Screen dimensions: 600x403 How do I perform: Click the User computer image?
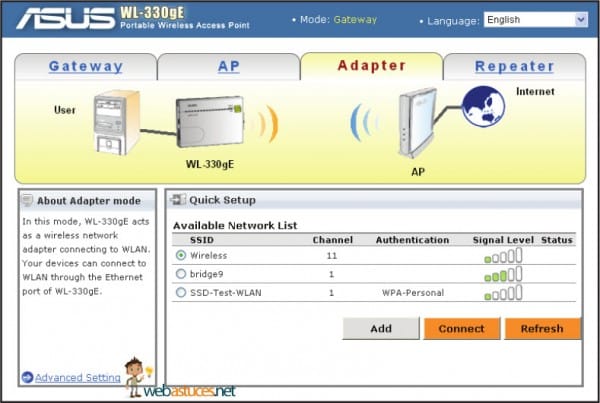click(116, 122)
